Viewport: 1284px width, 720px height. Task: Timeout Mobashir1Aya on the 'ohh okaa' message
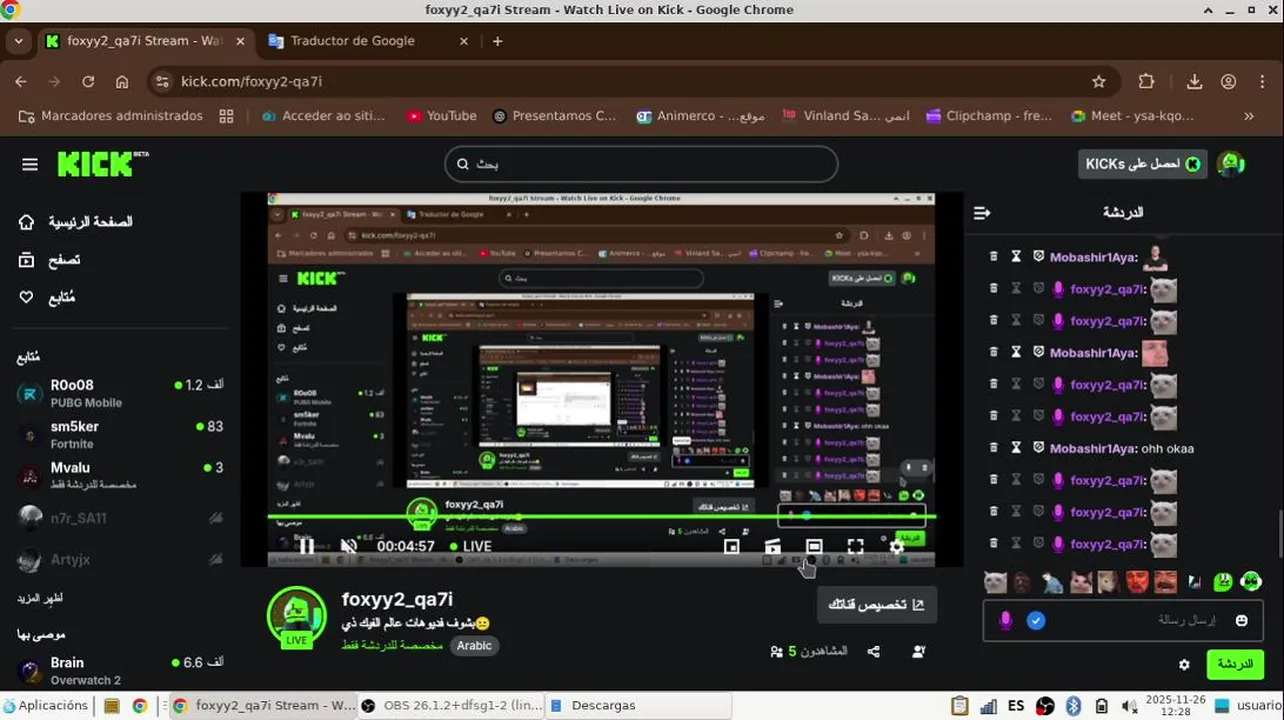coord(1016,448)
